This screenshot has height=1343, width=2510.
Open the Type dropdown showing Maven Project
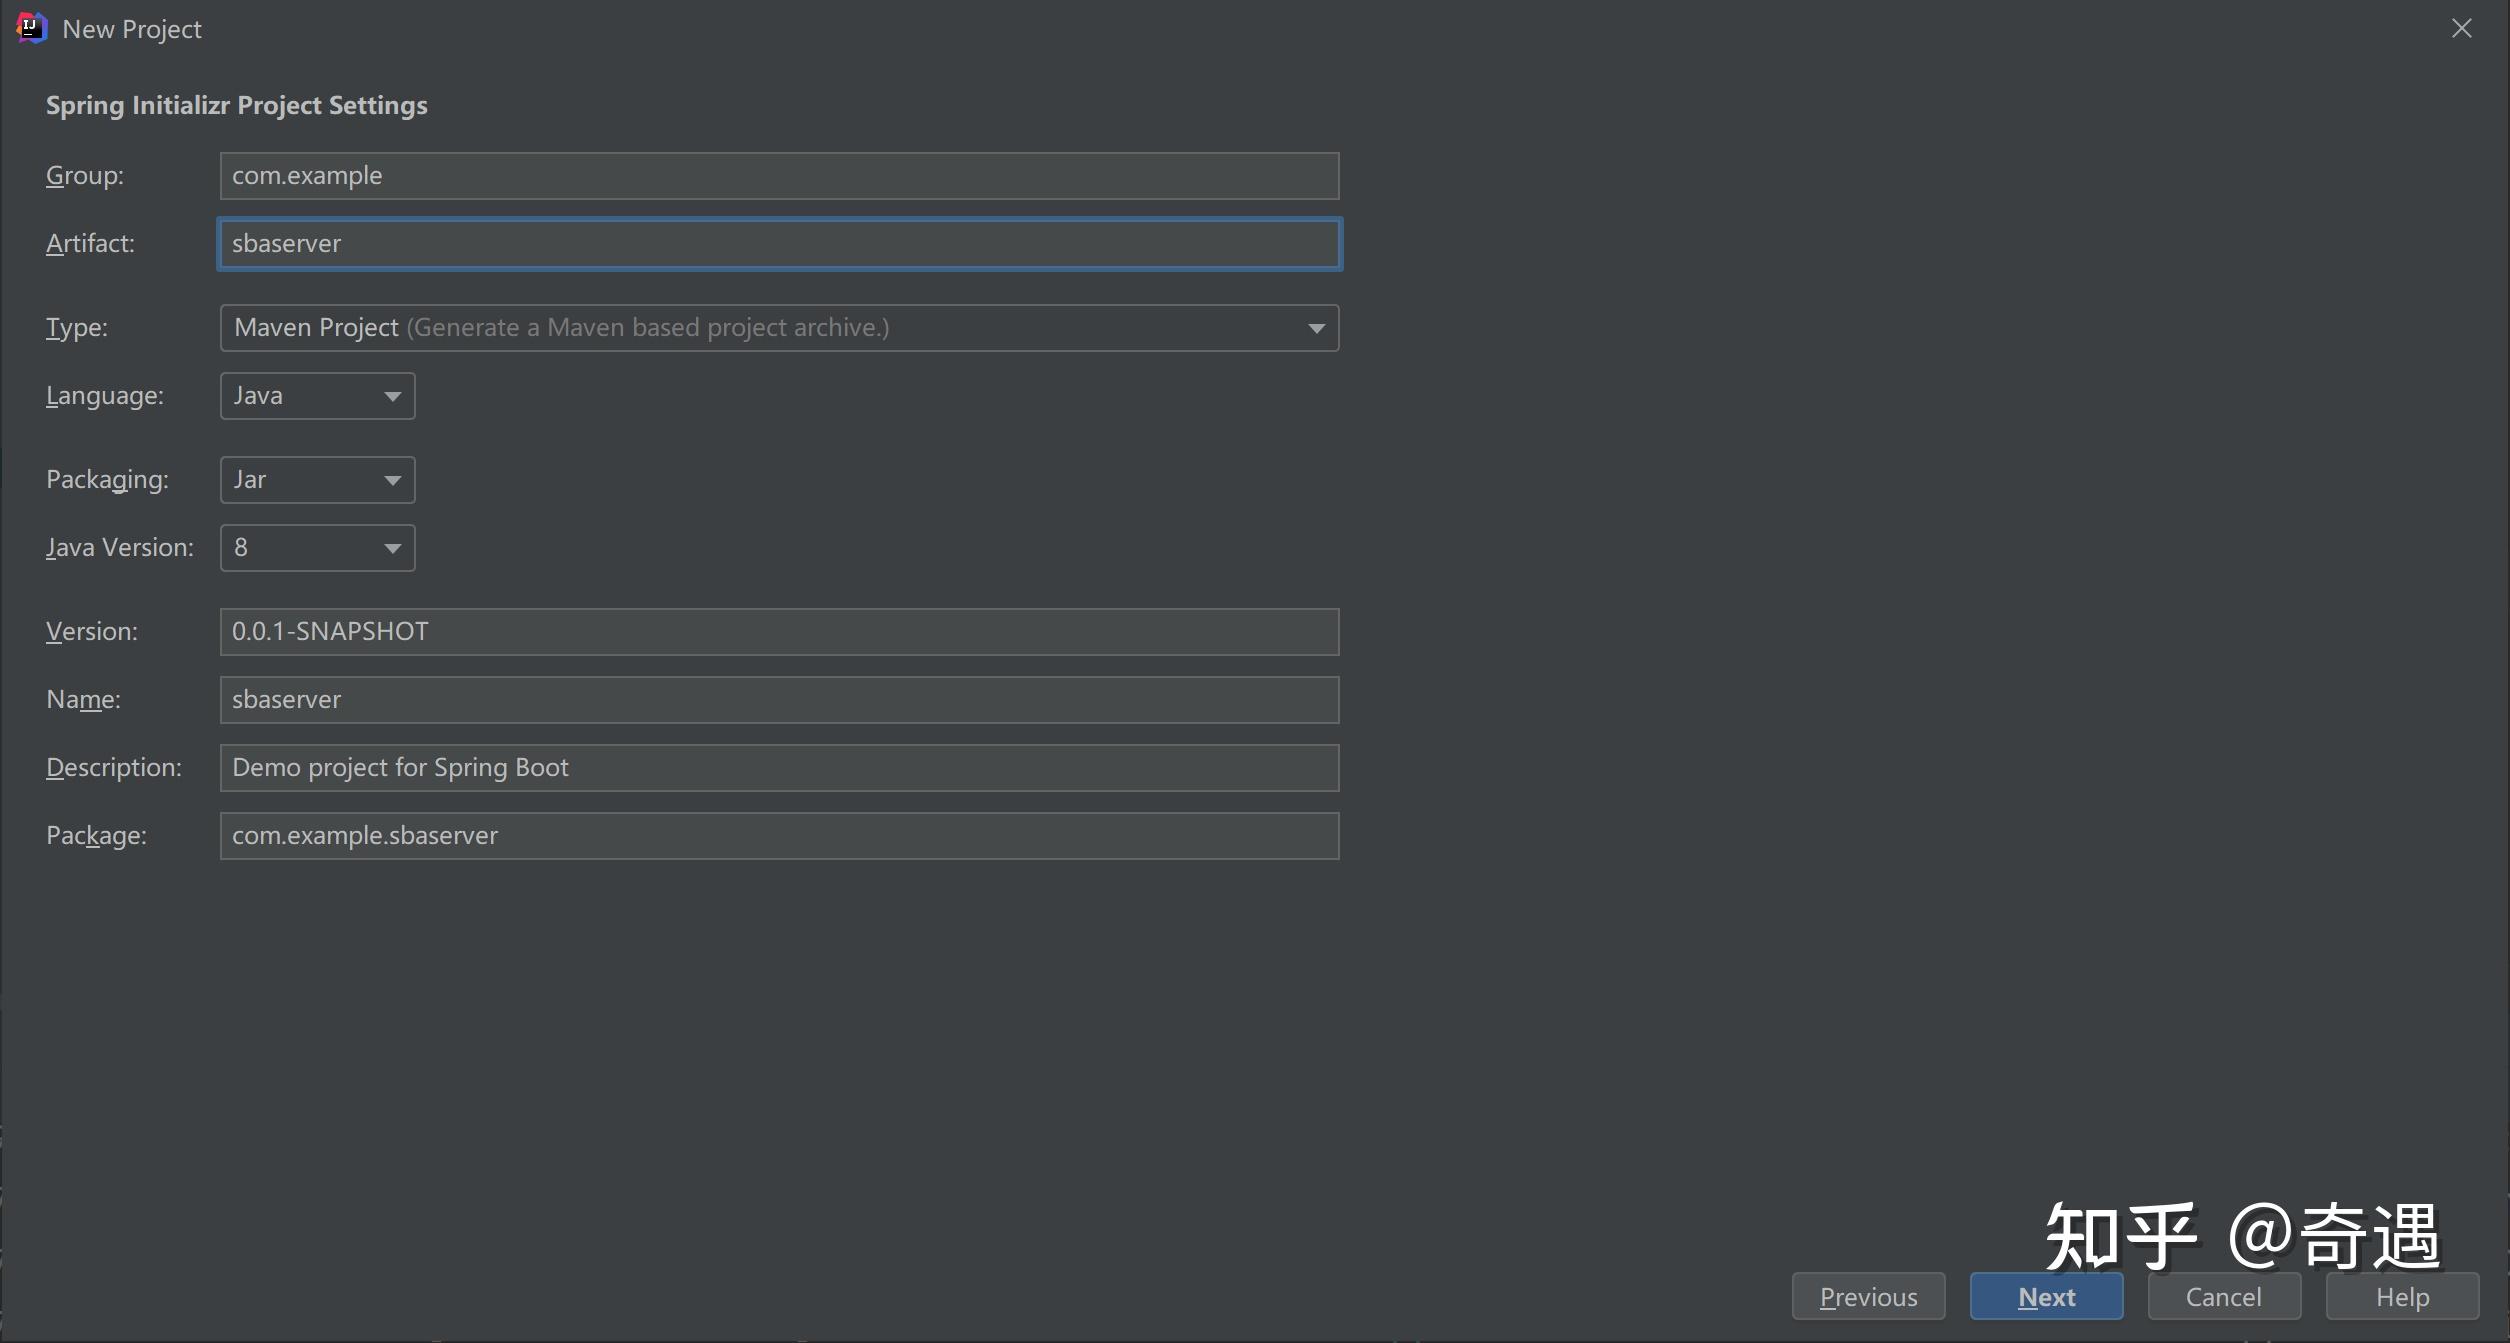780,327
